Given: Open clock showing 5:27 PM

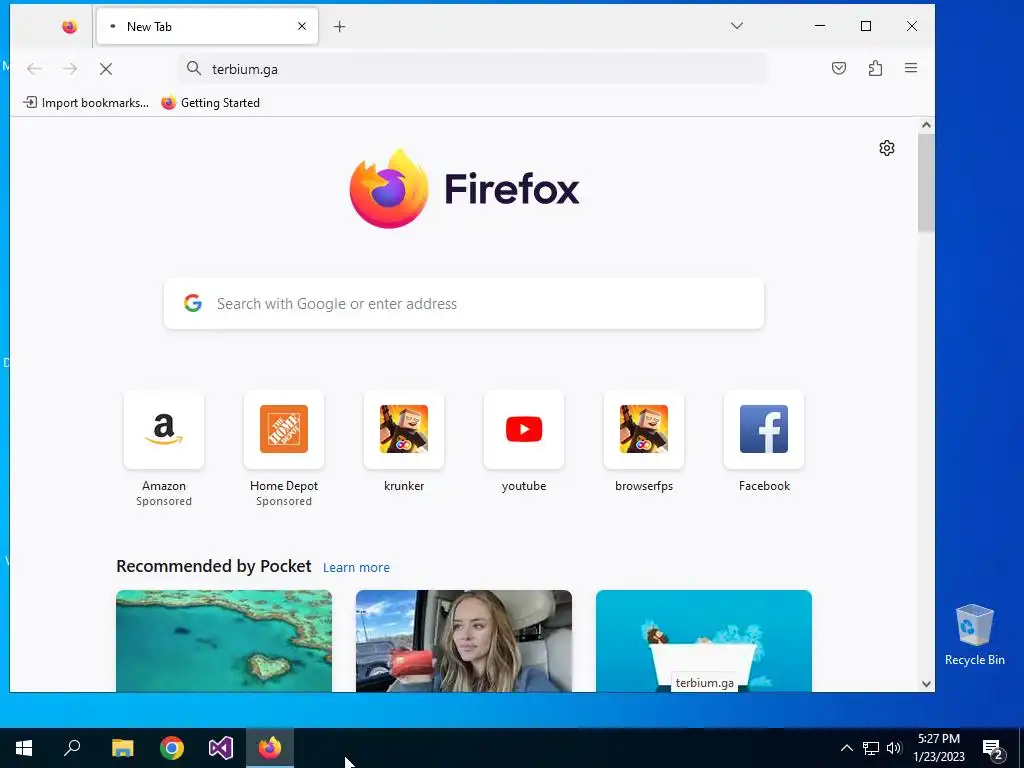Looking at the screenshot, I should coord(939,748).
